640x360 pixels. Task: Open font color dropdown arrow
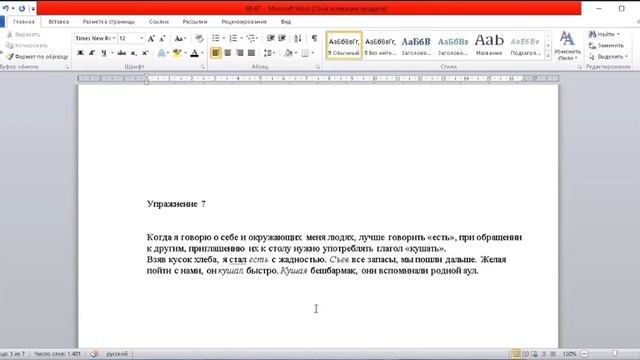[x=202, y=53]
